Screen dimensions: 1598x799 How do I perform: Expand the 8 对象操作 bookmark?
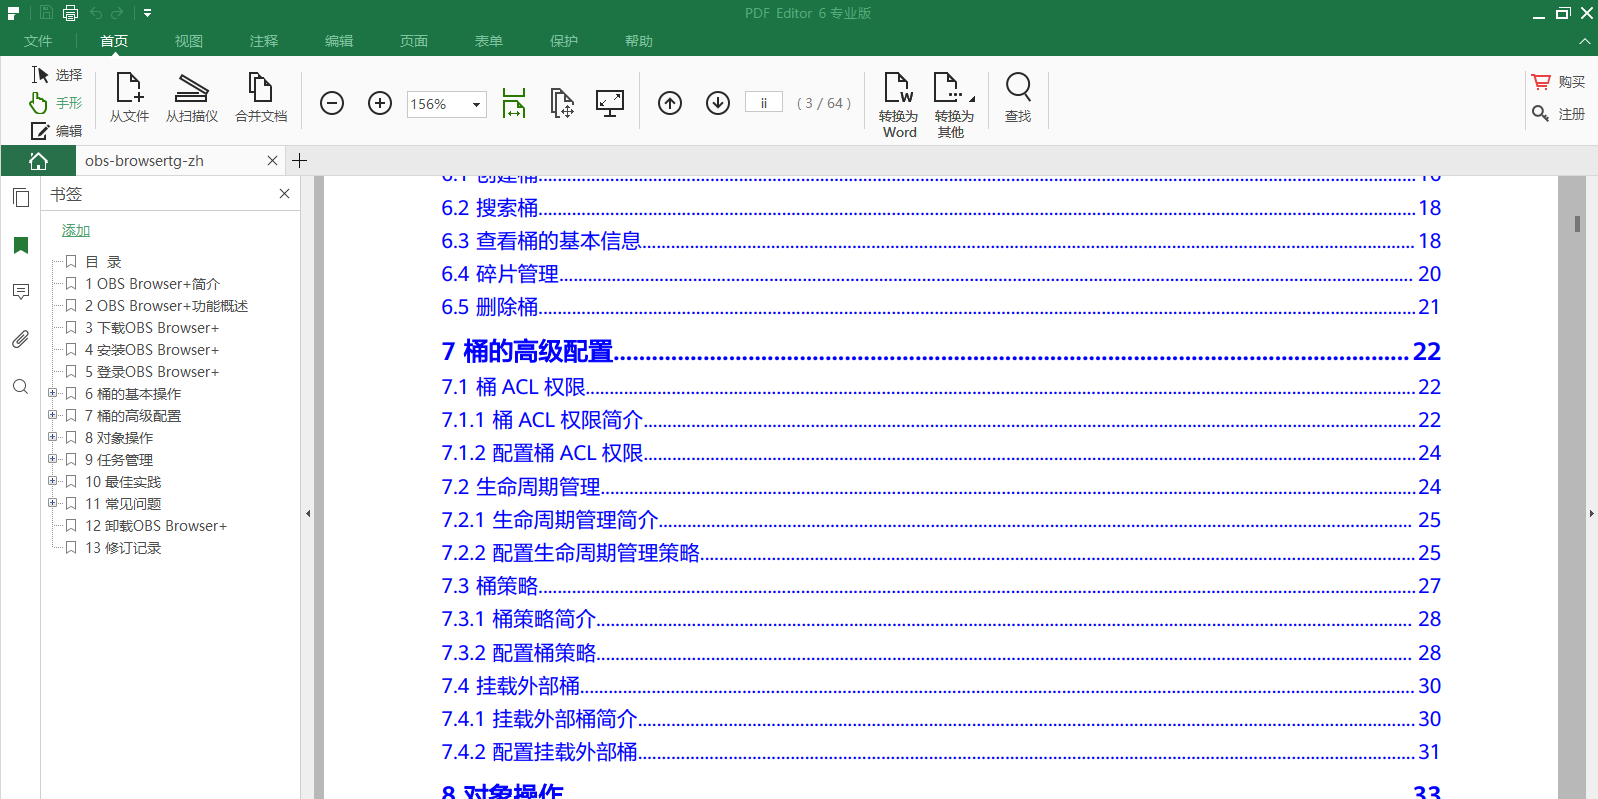(x=52, y=437)
